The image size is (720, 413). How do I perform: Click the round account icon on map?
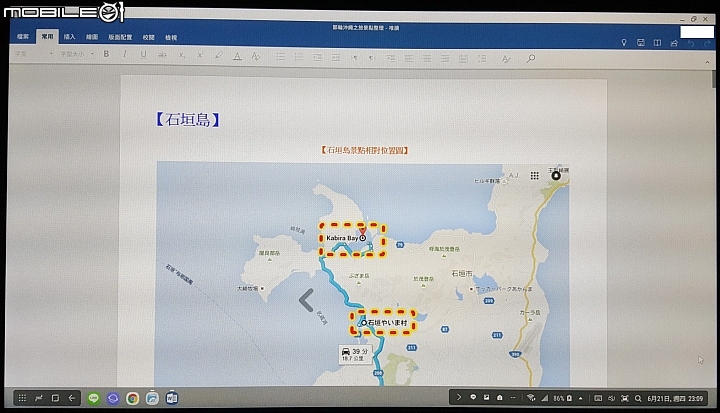556,175
